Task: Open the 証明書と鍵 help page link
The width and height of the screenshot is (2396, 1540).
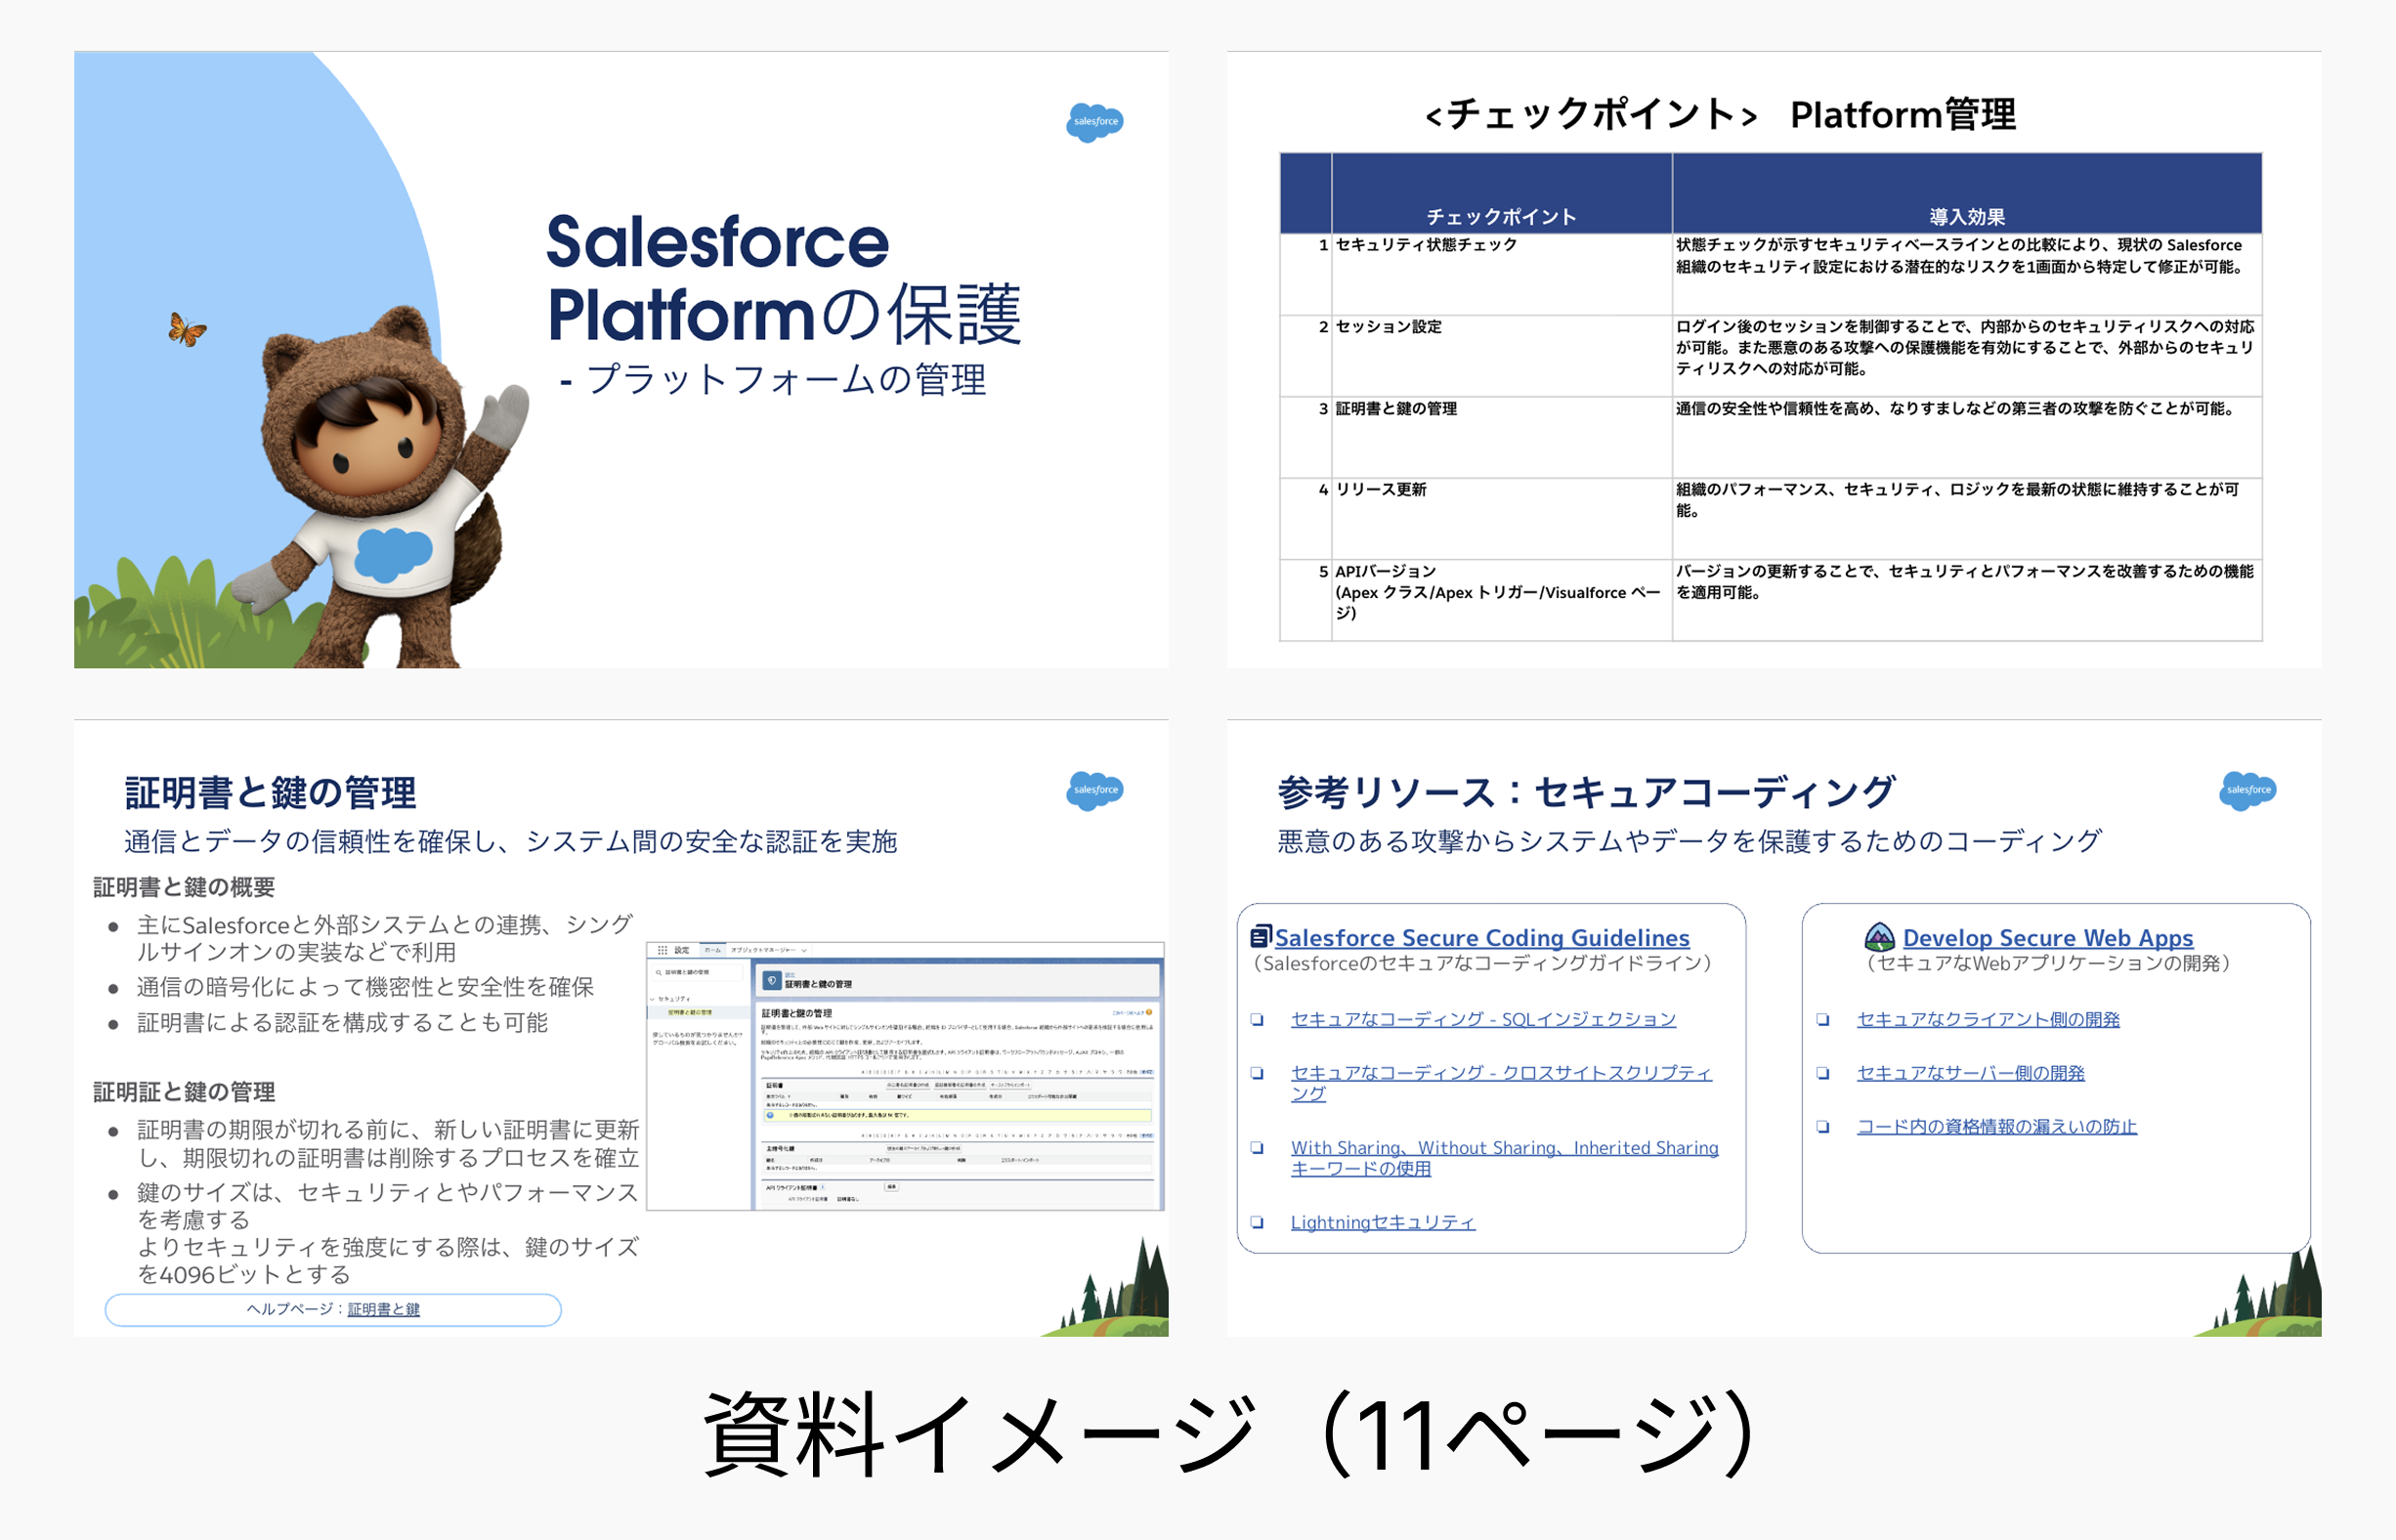Action: (383, 1309)
